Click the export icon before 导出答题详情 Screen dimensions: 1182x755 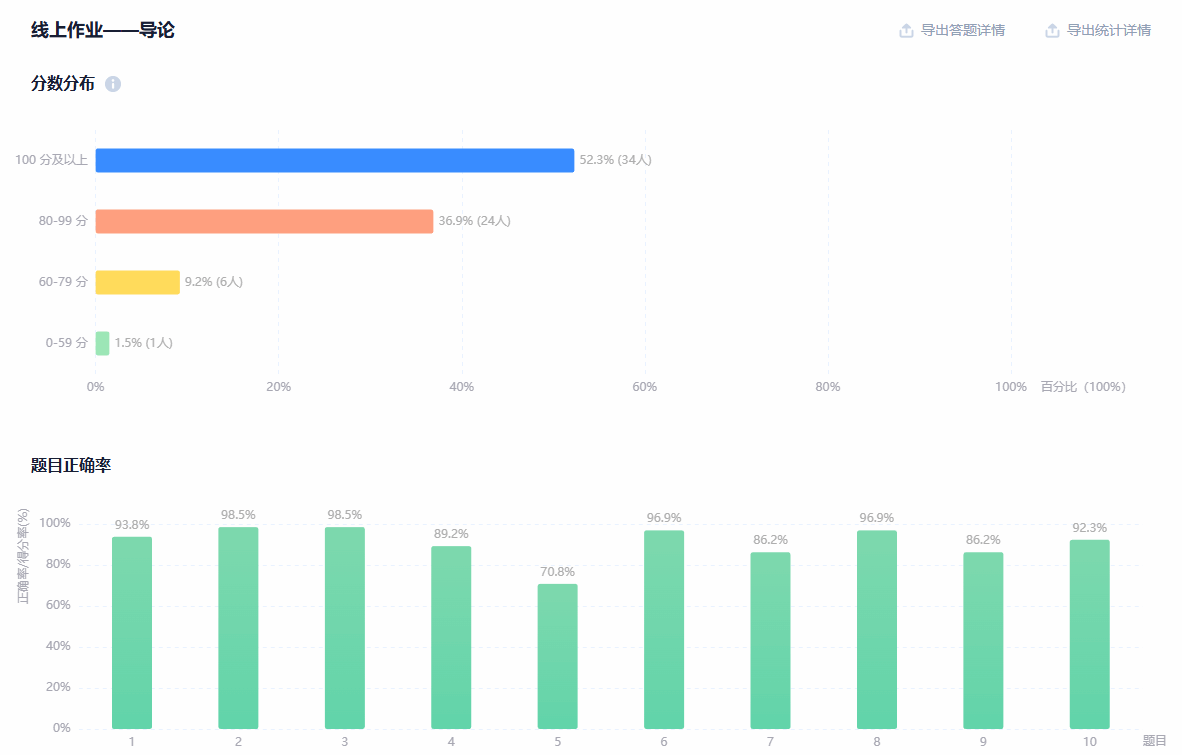coord(906,31)
